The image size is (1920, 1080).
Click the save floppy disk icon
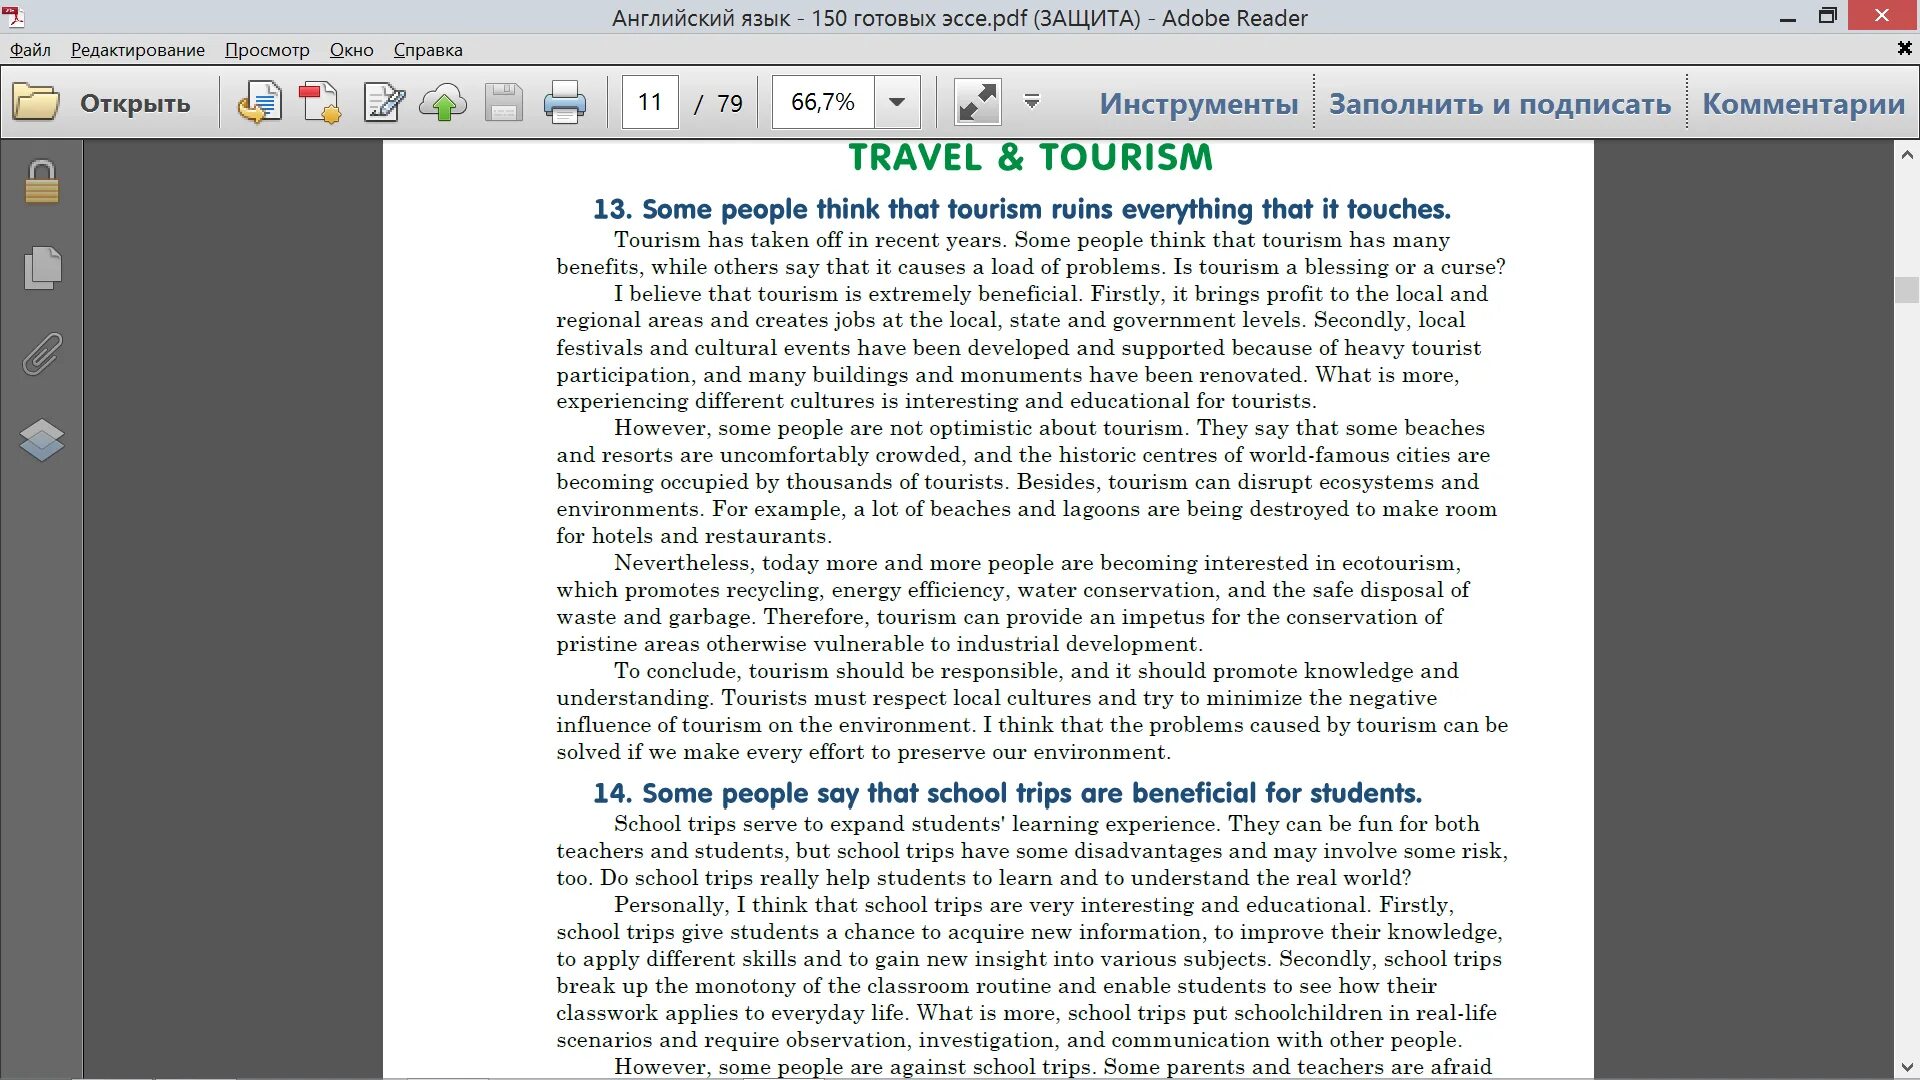click(x=504, y=103)
